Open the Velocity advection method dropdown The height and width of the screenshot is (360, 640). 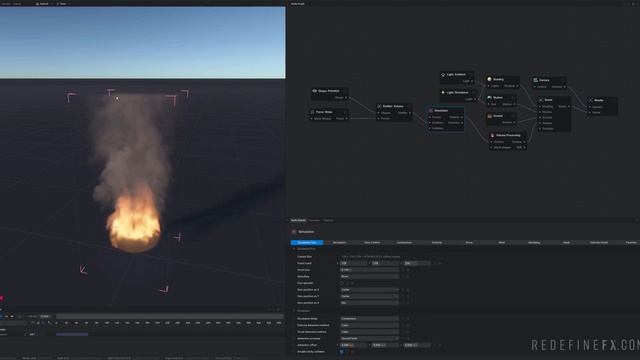(370, 325)
